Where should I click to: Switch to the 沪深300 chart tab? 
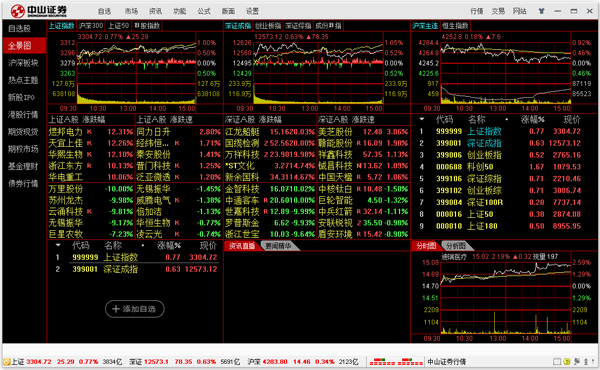point(91,26)
